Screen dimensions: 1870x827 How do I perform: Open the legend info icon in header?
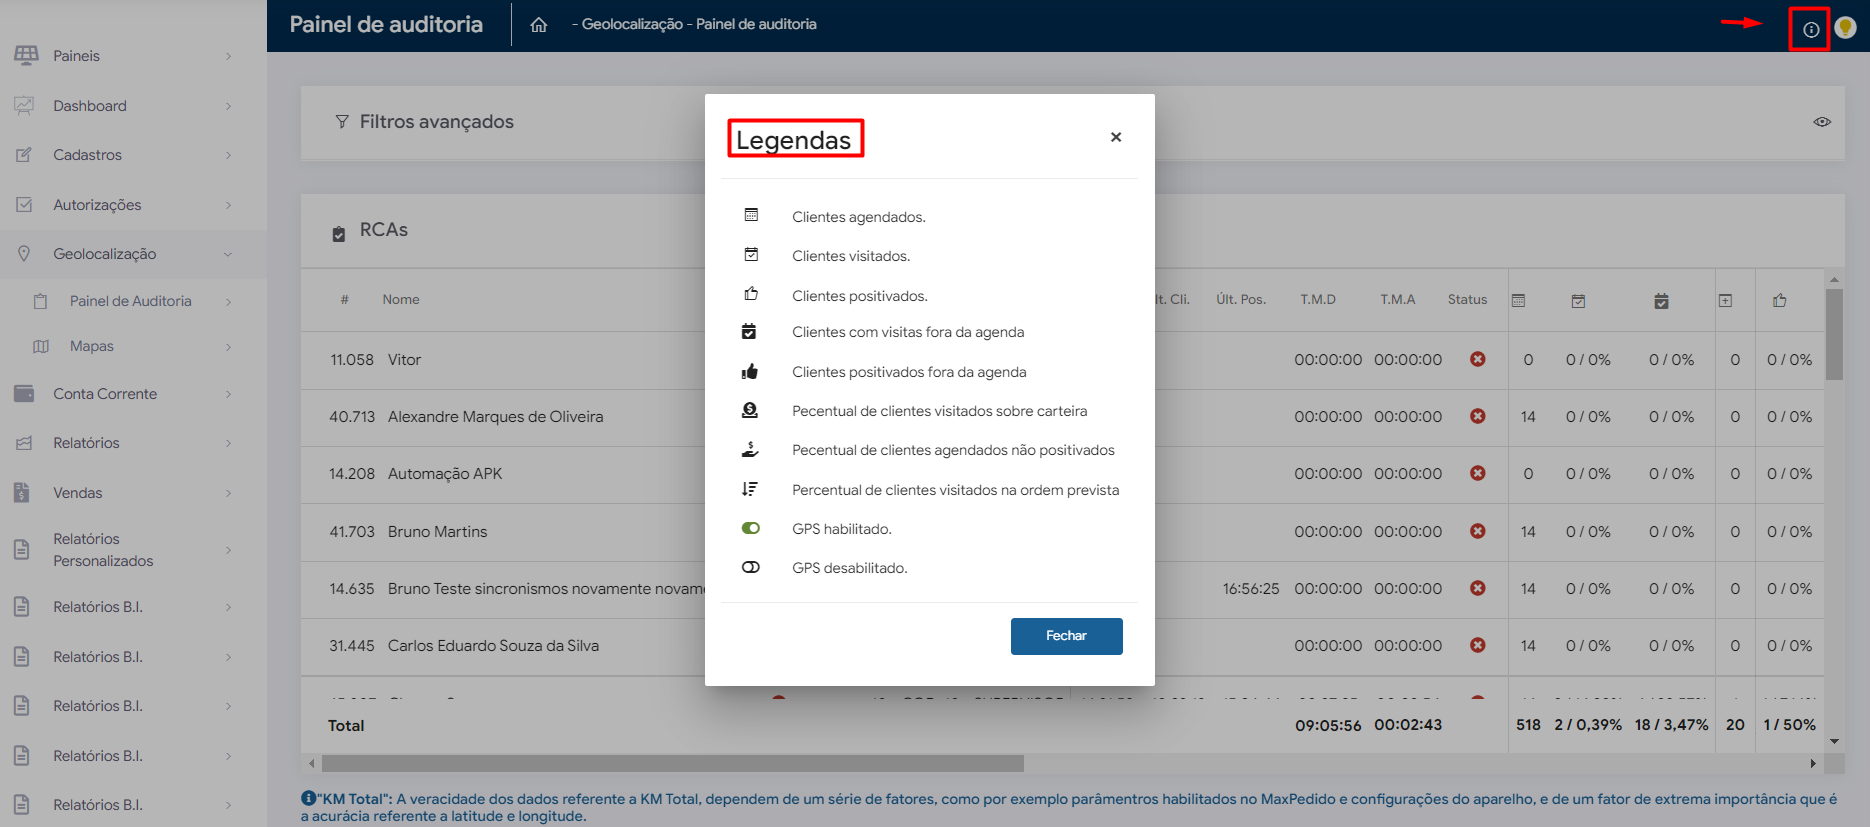(x=1811, y=29)
